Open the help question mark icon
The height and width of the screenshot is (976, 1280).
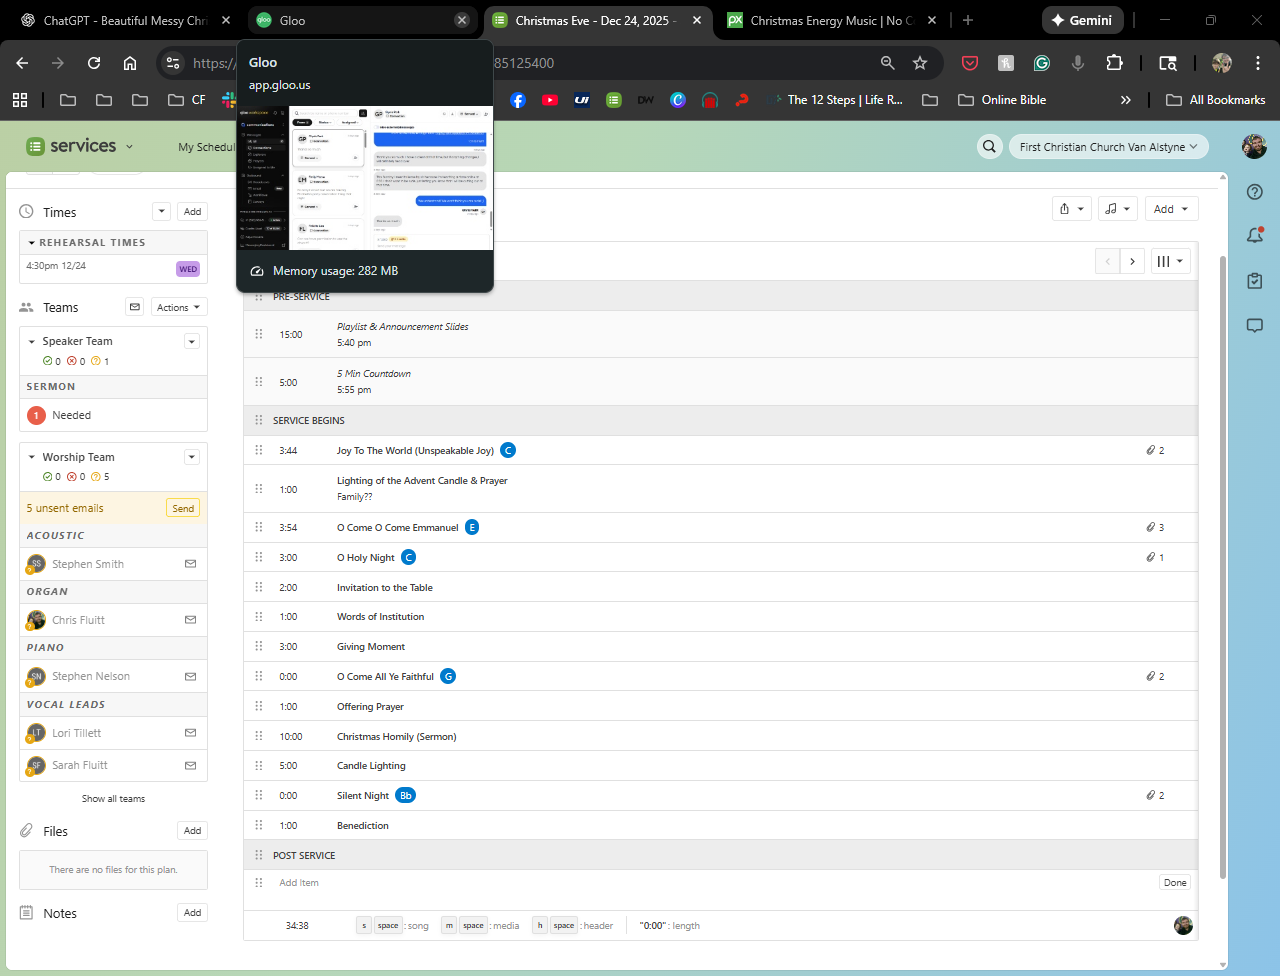[x=1255, y=192]
